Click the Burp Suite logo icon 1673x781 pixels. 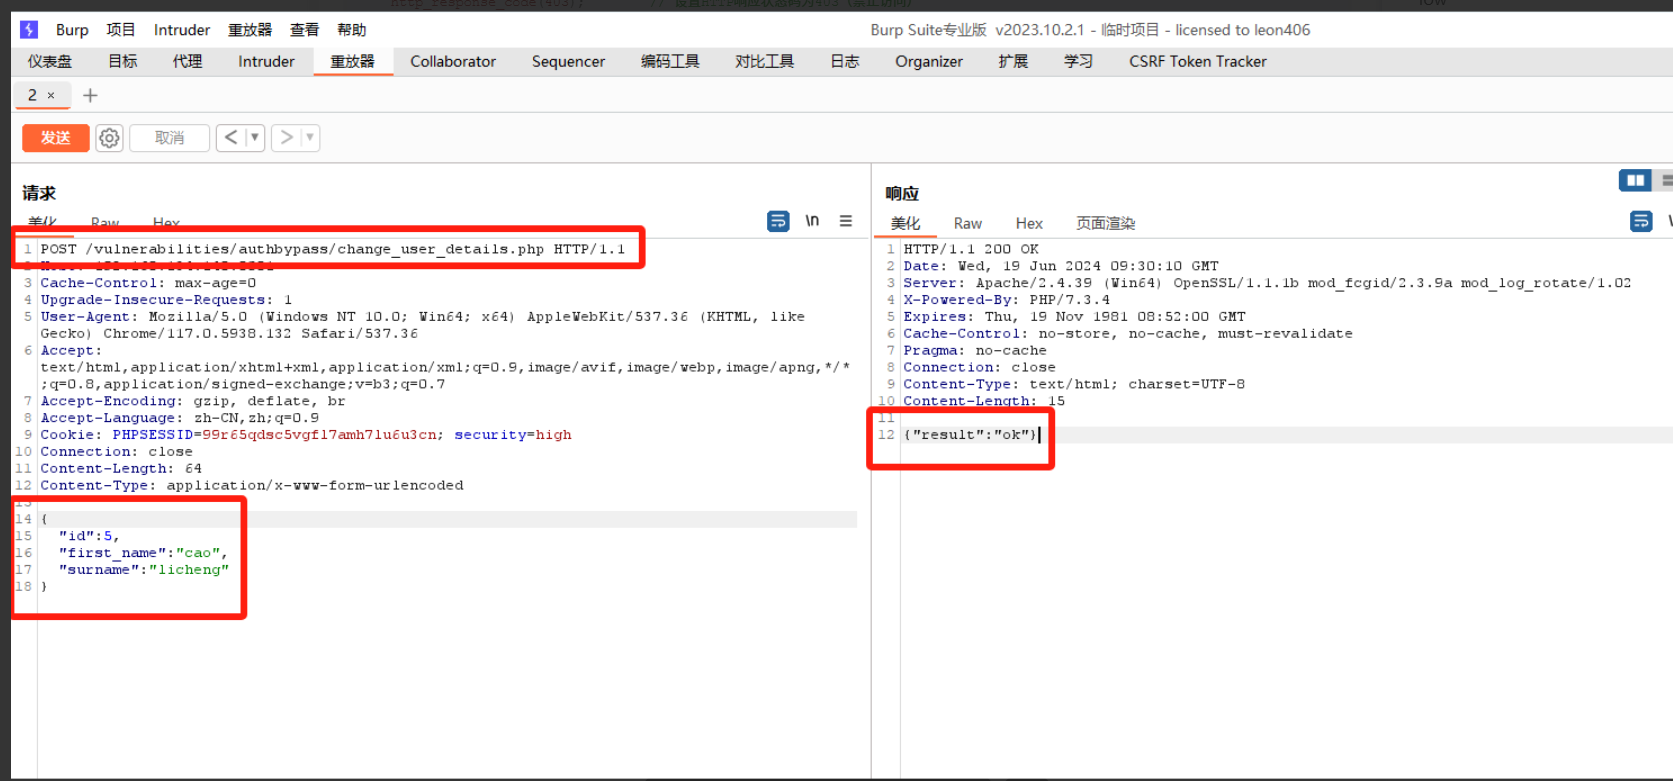pos(29,29)
